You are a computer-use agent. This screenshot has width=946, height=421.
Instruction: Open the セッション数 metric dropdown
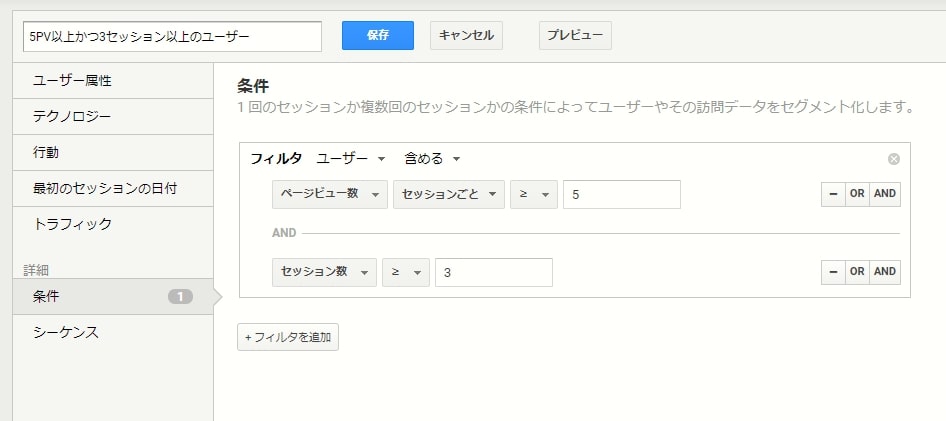coord(324,272)
